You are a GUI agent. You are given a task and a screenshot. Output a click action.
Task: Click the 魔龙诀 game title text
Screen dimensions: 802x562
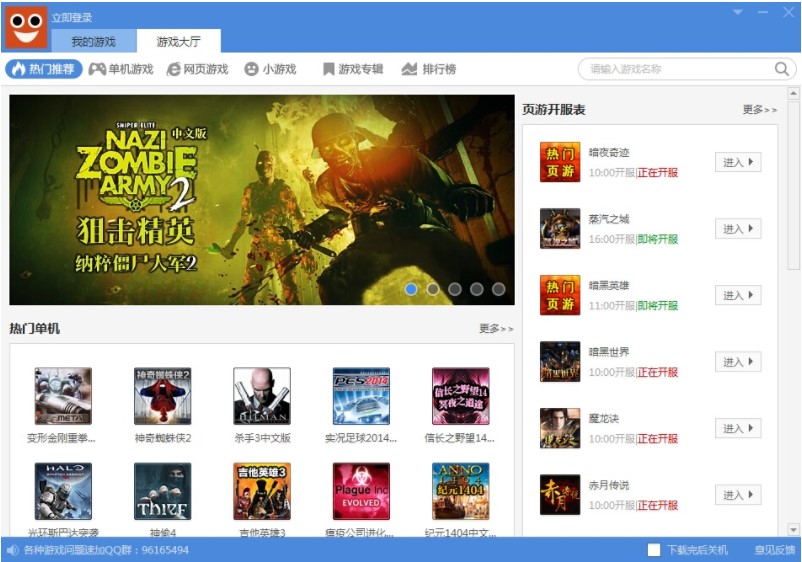(x=604, y=418)
